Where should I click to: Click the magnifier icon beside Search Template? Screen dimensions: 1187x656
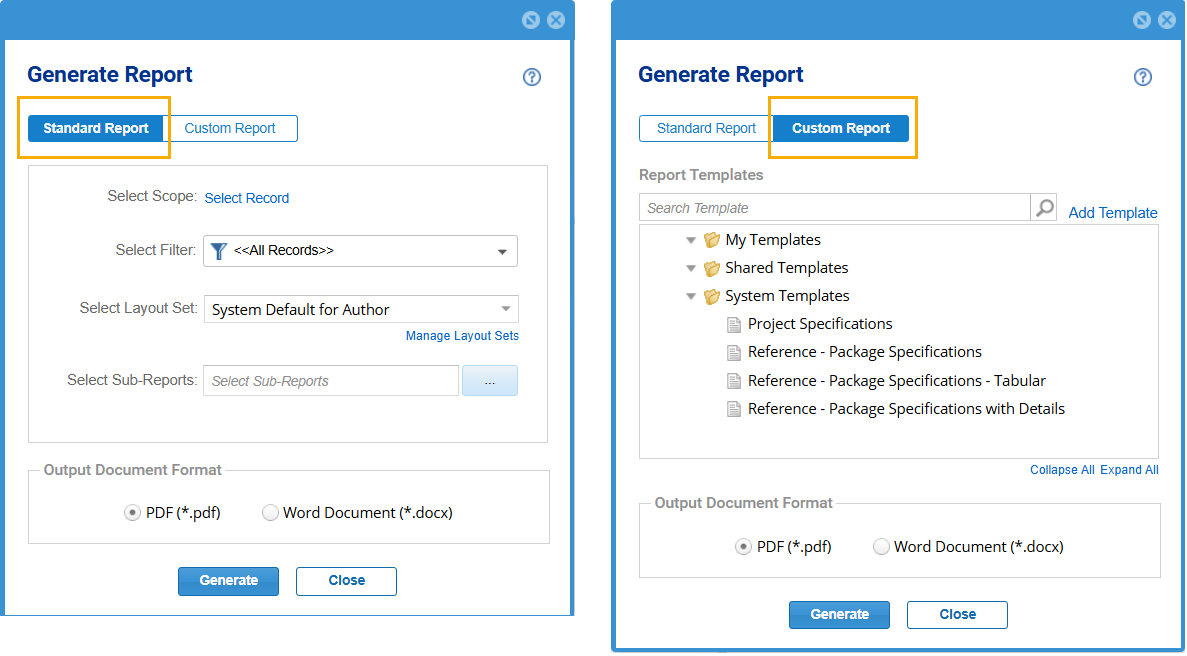[x=1044, y=208]
